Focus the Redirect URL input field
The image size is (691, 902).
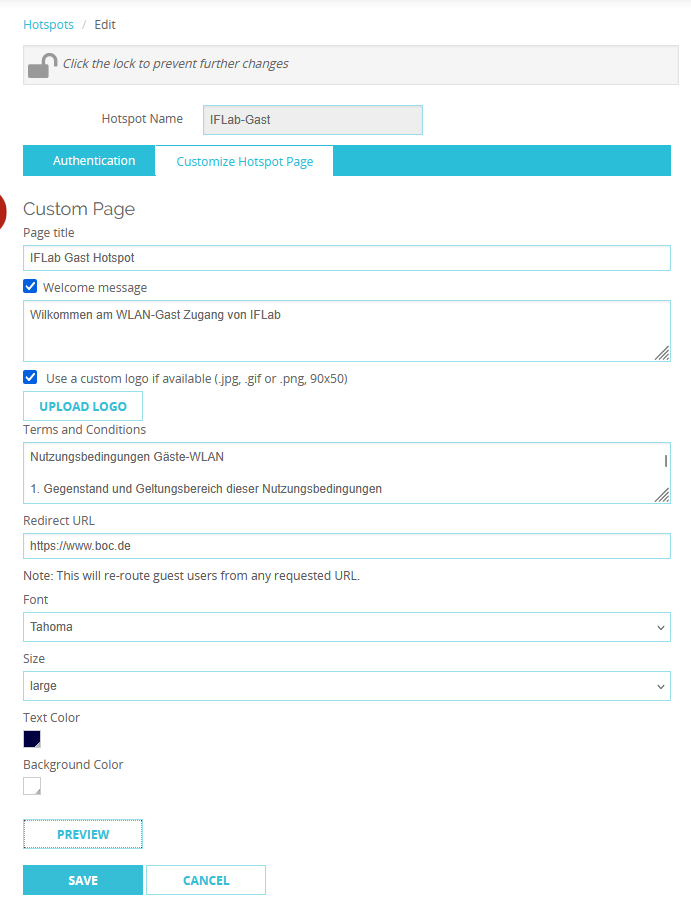click(346, 546)
